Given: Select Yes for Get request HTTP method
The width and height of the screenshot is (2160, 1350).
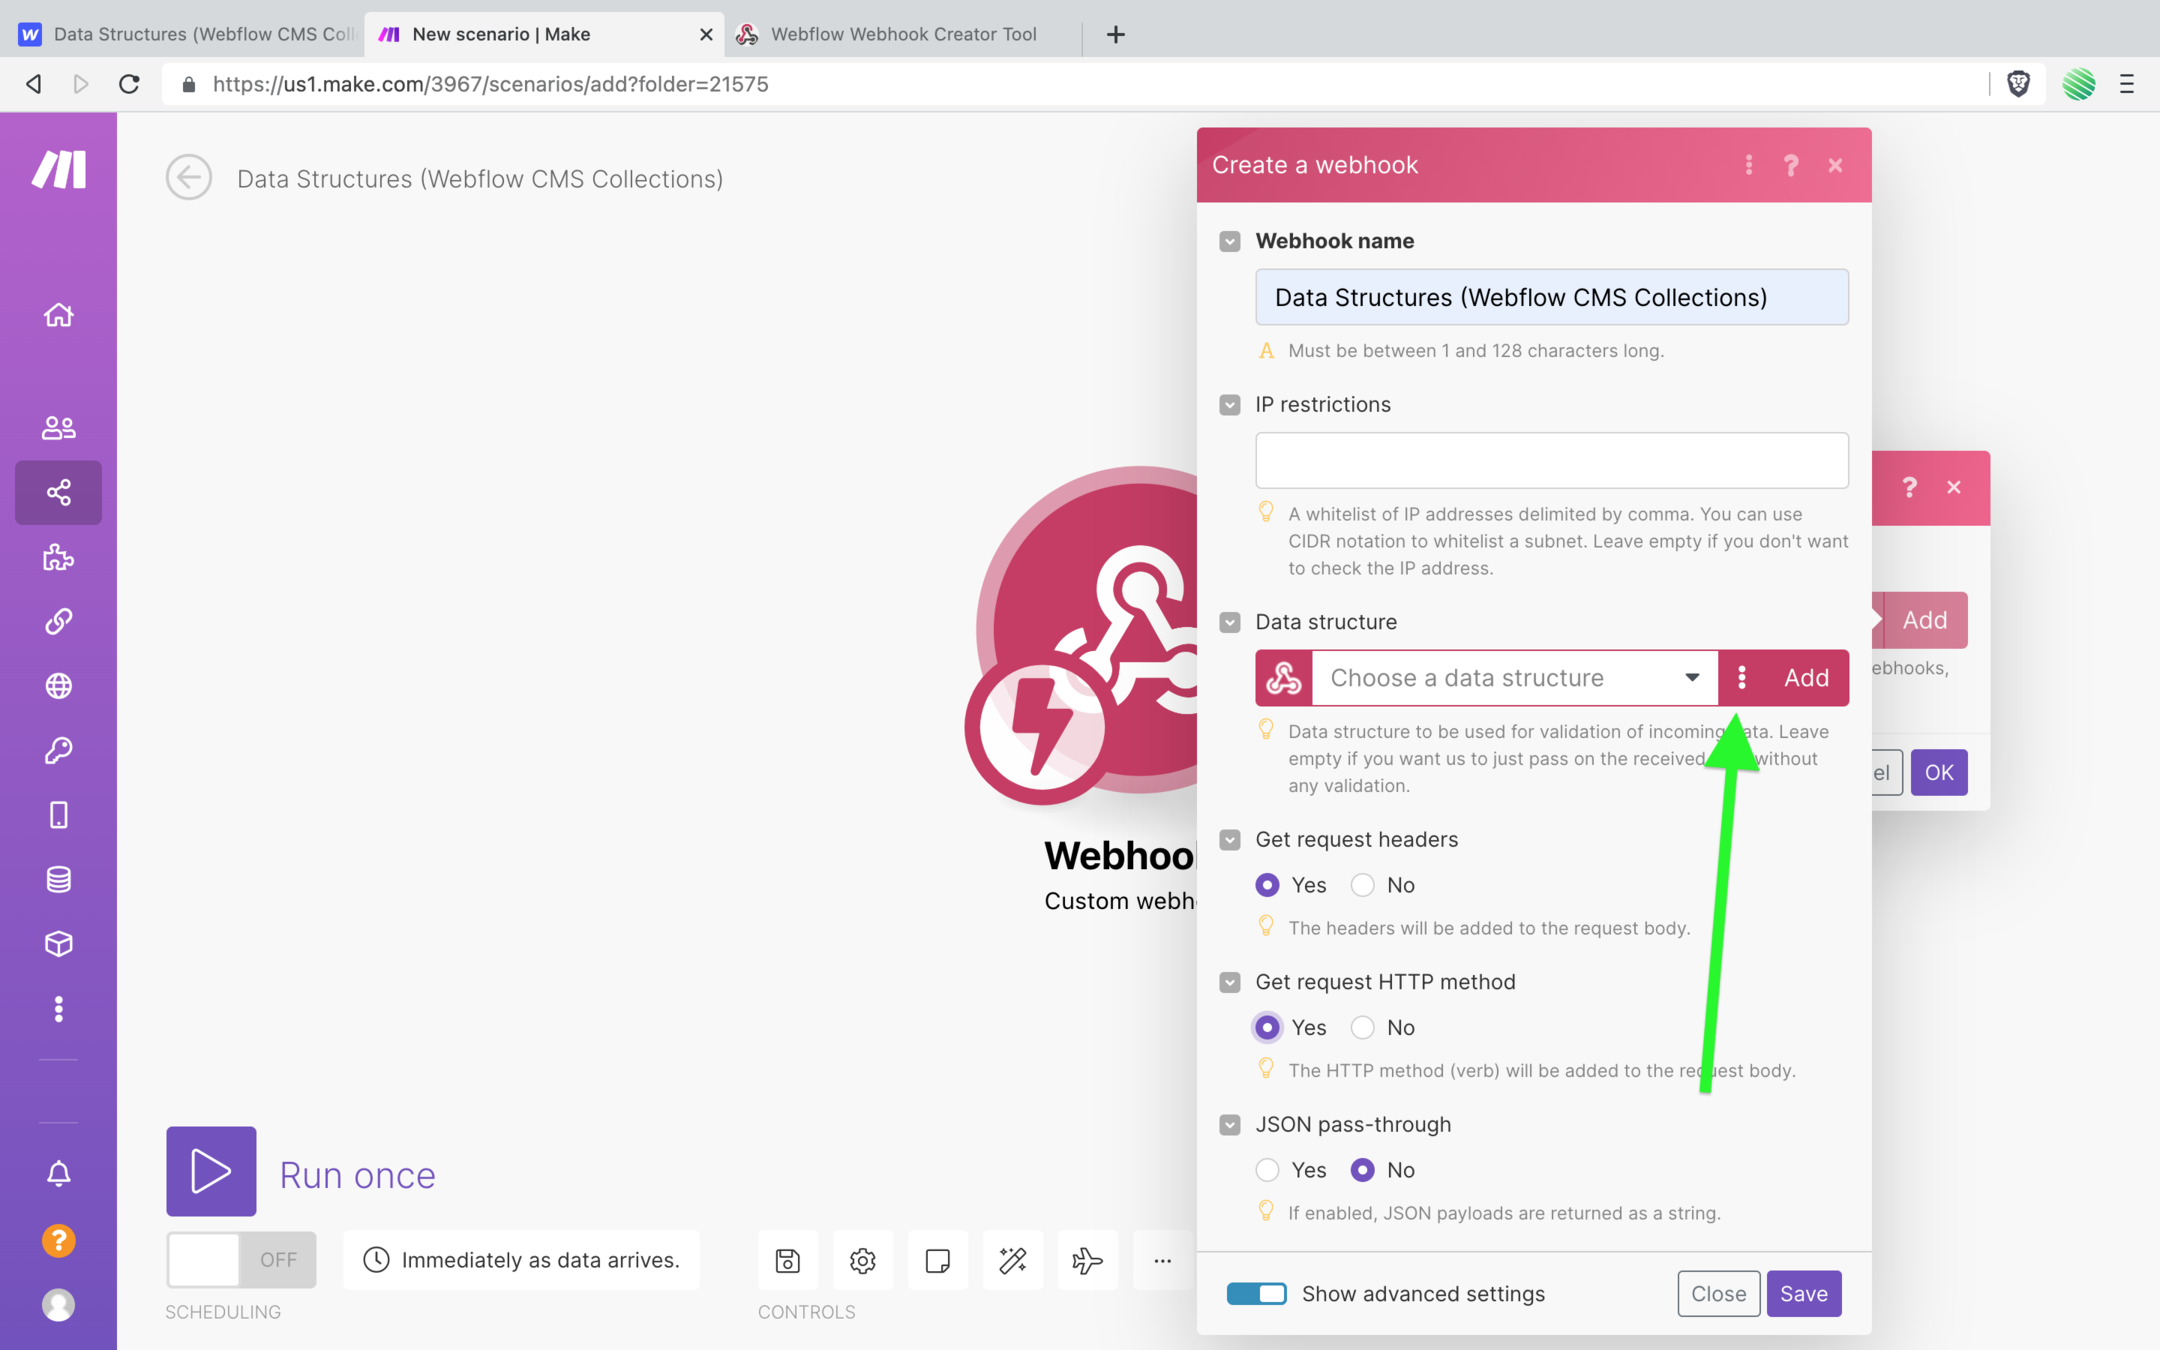Looking at the screenshot, I should pos(1267,1027).
